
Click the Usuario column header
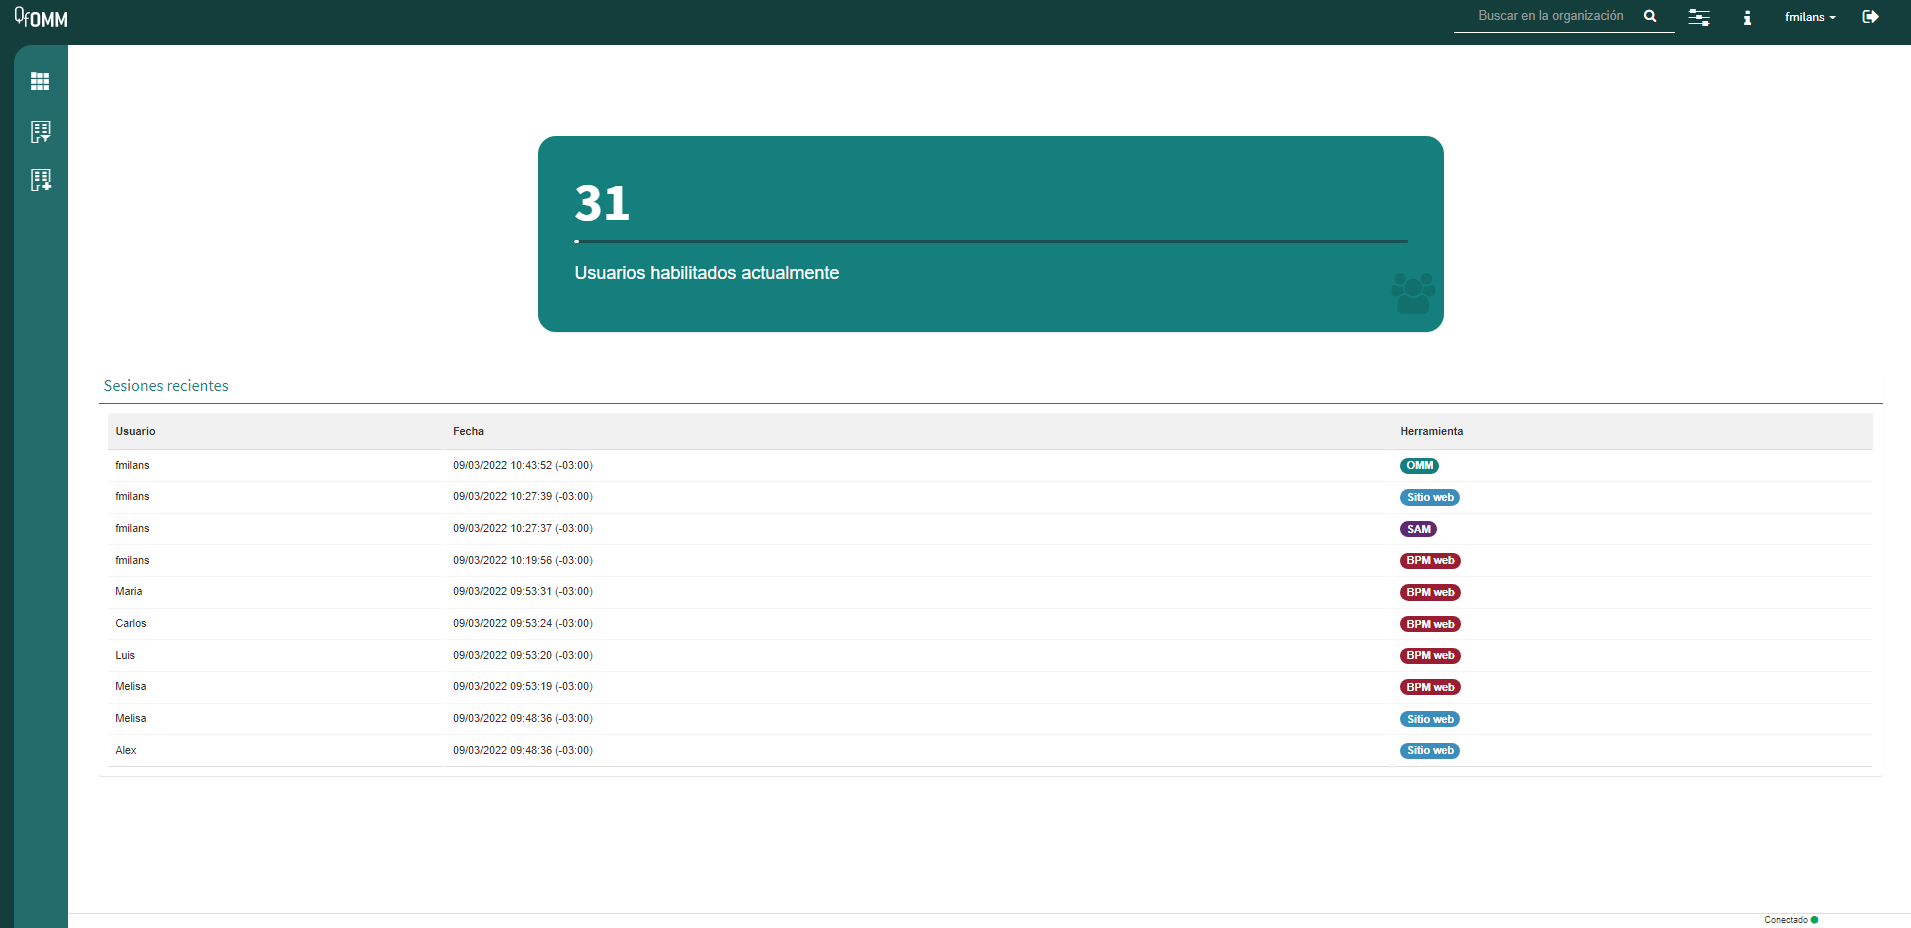[135, 431]
